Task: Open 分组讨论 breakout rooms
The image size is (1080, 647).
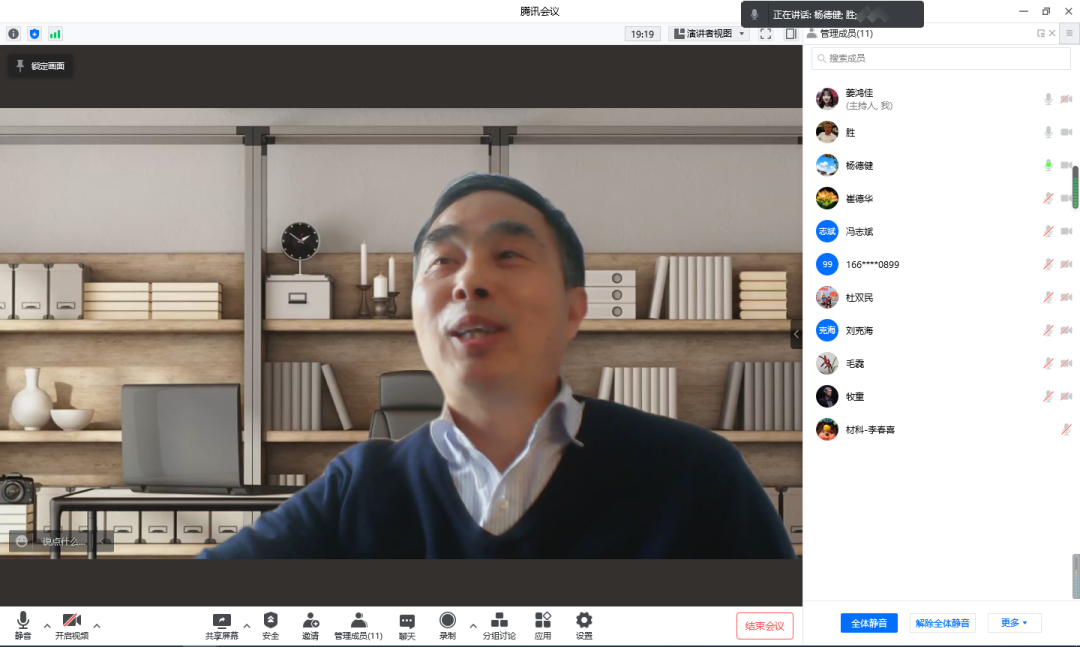Action: [499, 625]
